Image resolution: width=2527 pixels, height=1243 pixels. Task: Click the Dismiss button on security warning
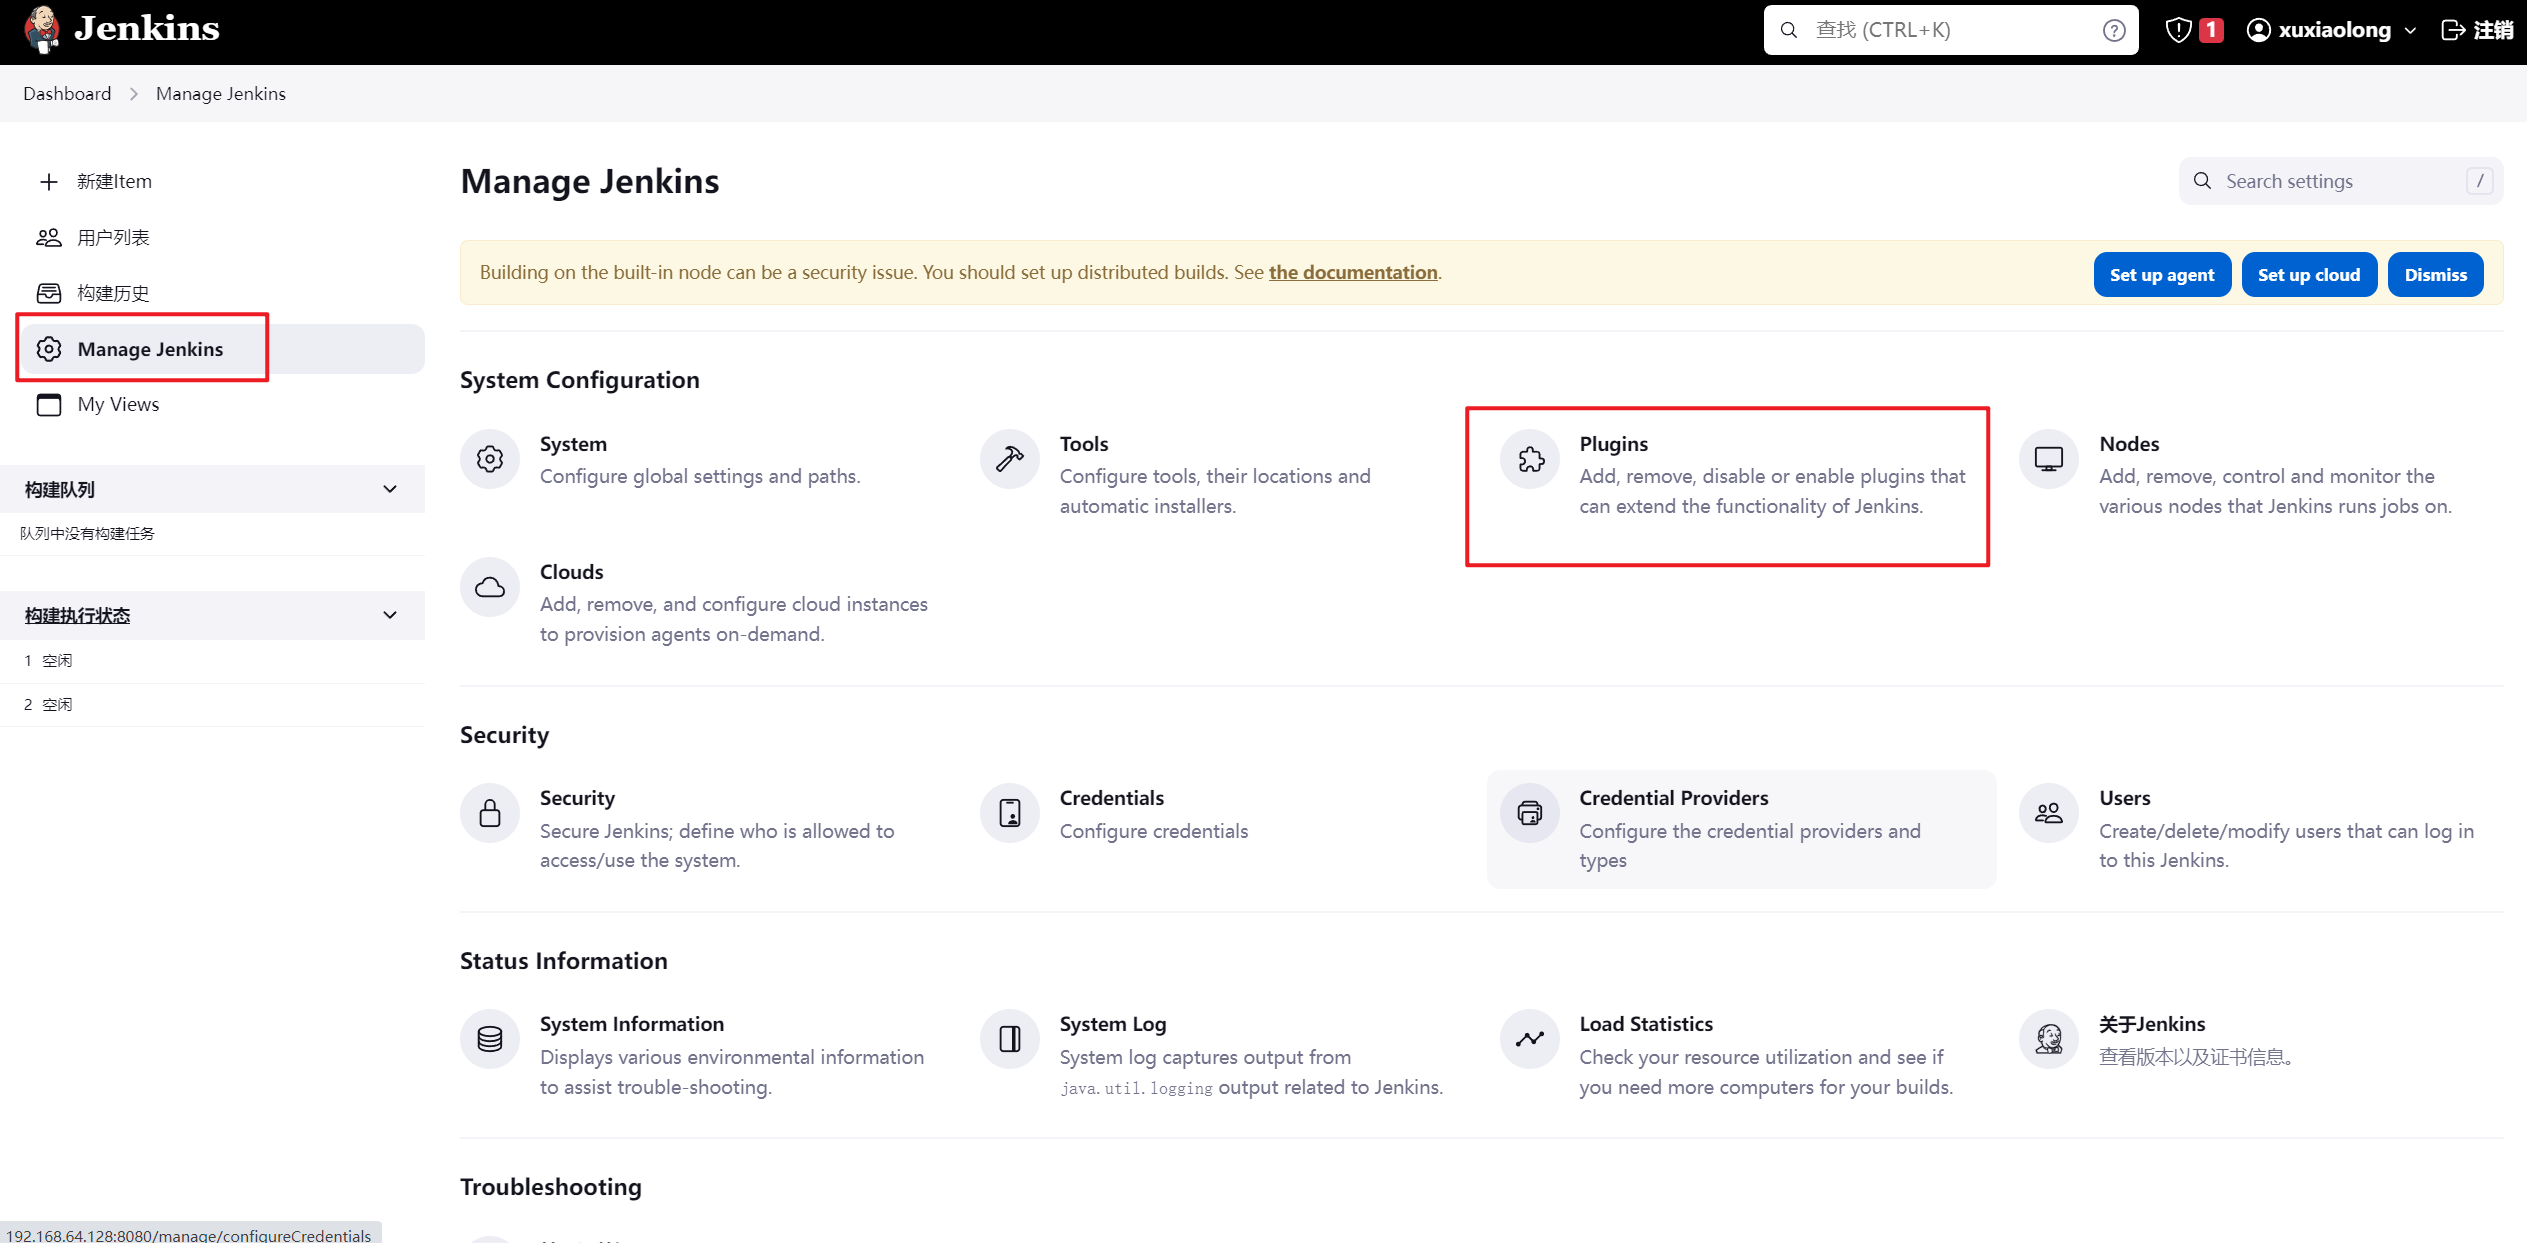pos(2434,272)
